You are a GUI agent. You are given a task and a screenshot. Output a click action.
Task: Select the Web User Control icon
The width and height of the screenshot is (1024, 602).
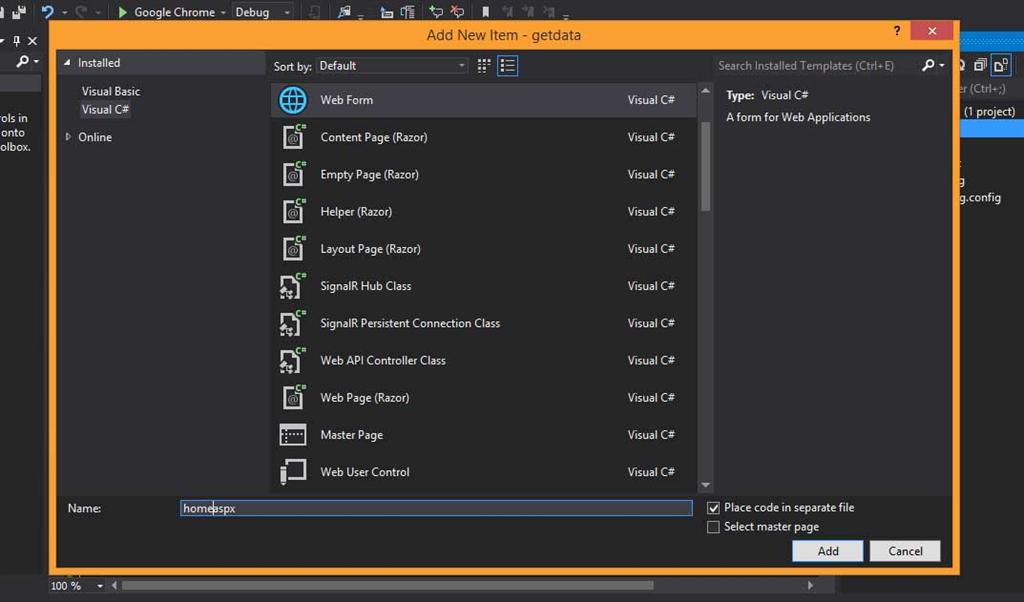pos(293,472)
